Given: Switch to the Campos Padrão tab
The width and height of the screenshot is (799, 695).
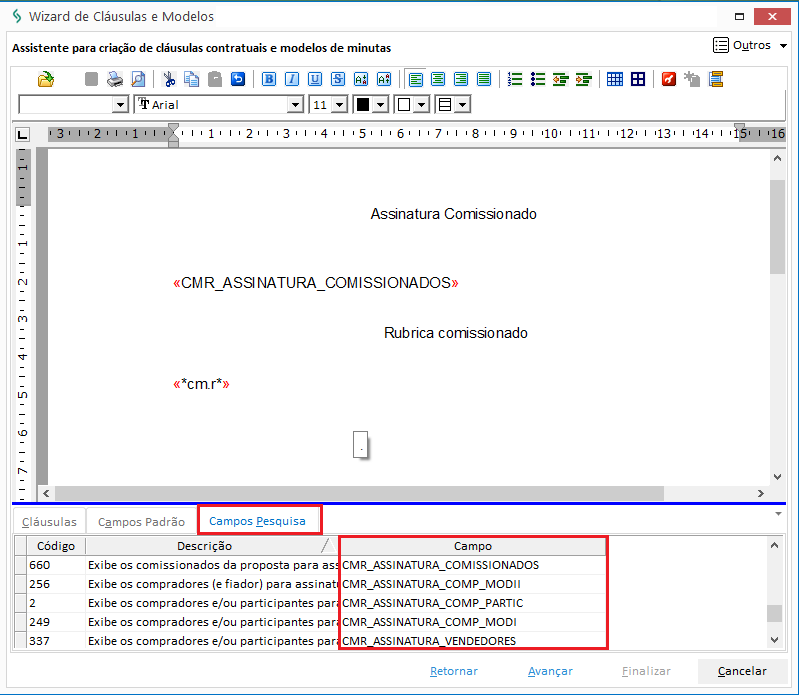Looking at the screenshot, I should pos(141,522).
